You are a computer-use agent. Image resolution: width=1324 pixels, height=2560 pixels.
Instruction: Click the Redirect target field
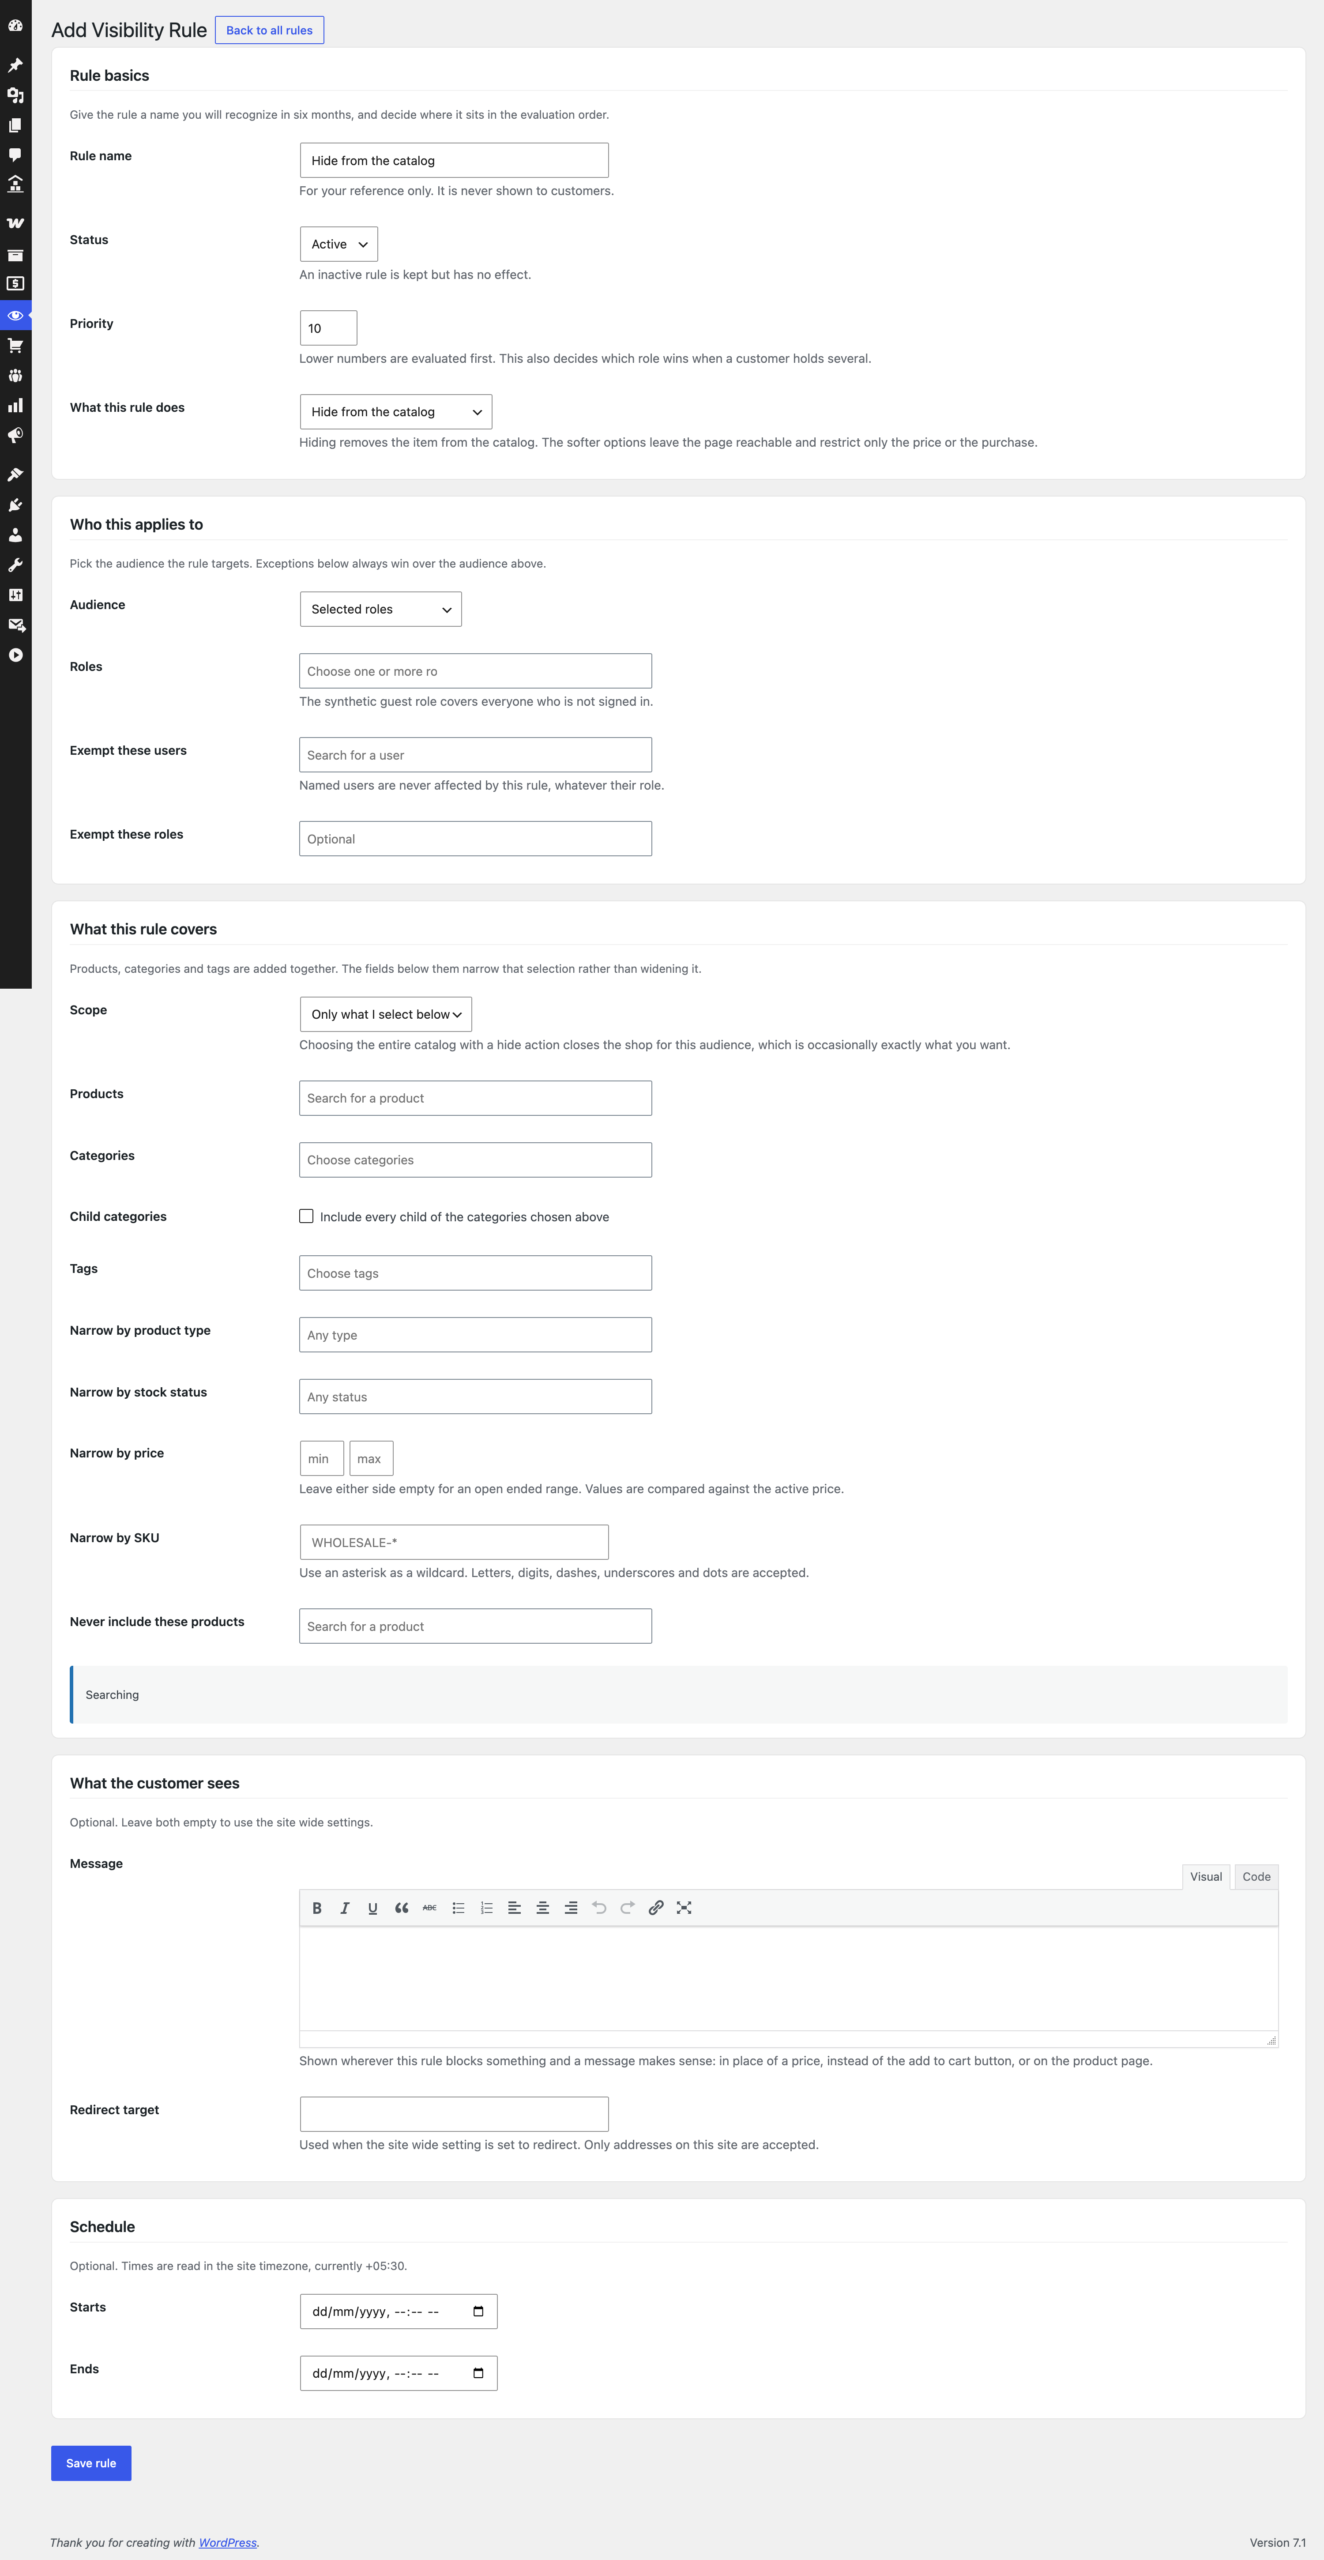[x=454, y=2114]
